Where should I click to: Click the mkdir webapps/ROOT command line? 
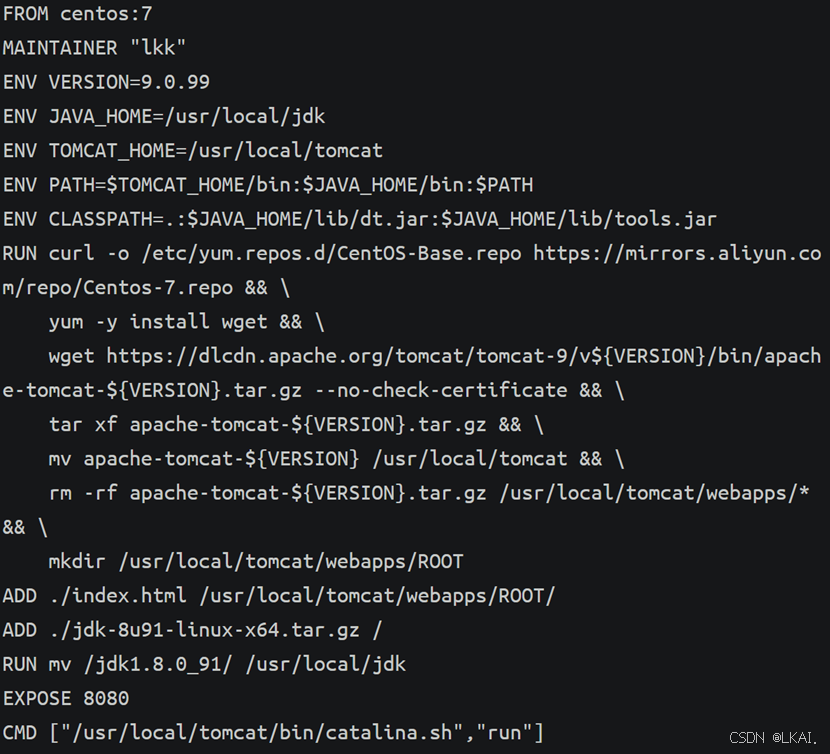(256, 561)
